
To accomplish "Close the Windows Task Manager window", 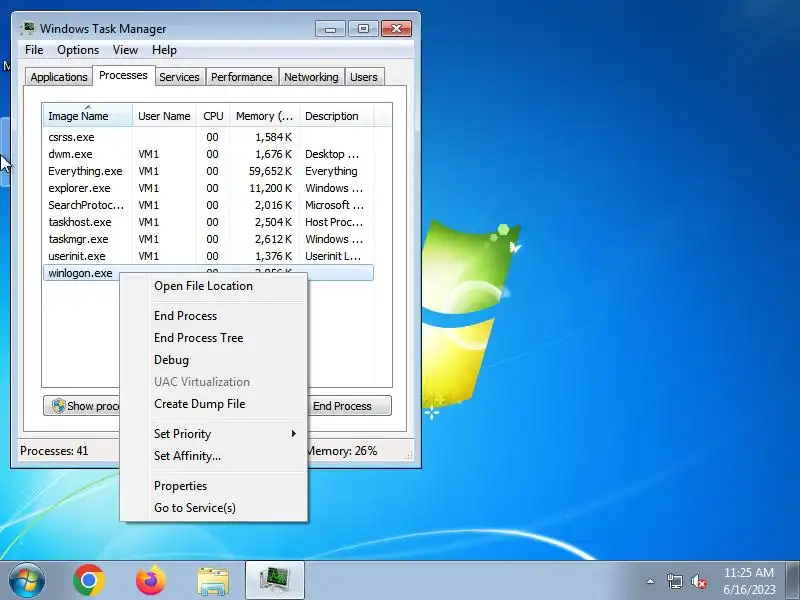I will [x=396, y=29].
